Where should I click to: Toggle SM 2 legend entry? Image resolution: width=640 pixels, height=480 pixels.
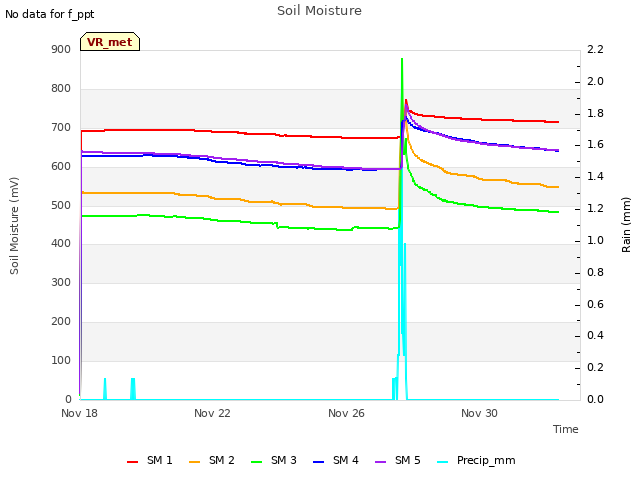click(x=212, y=461)
